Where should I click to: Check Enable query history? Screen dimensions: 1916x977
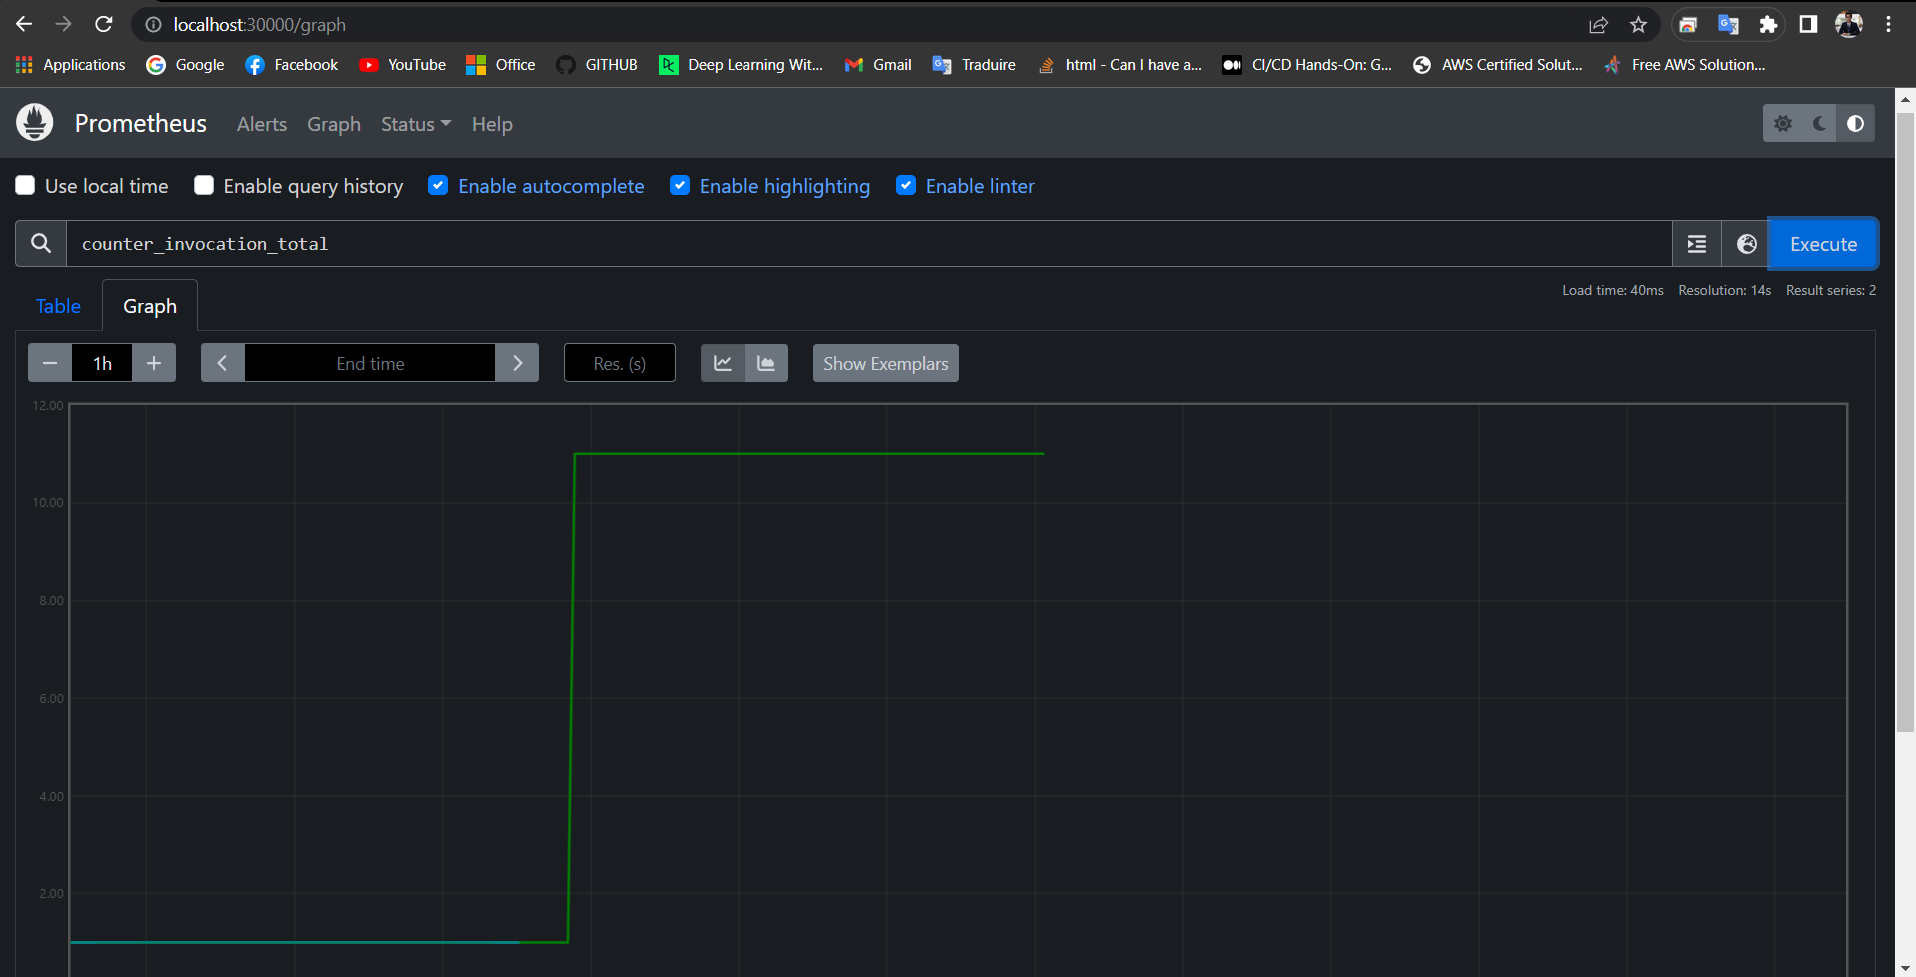[203, 185]
